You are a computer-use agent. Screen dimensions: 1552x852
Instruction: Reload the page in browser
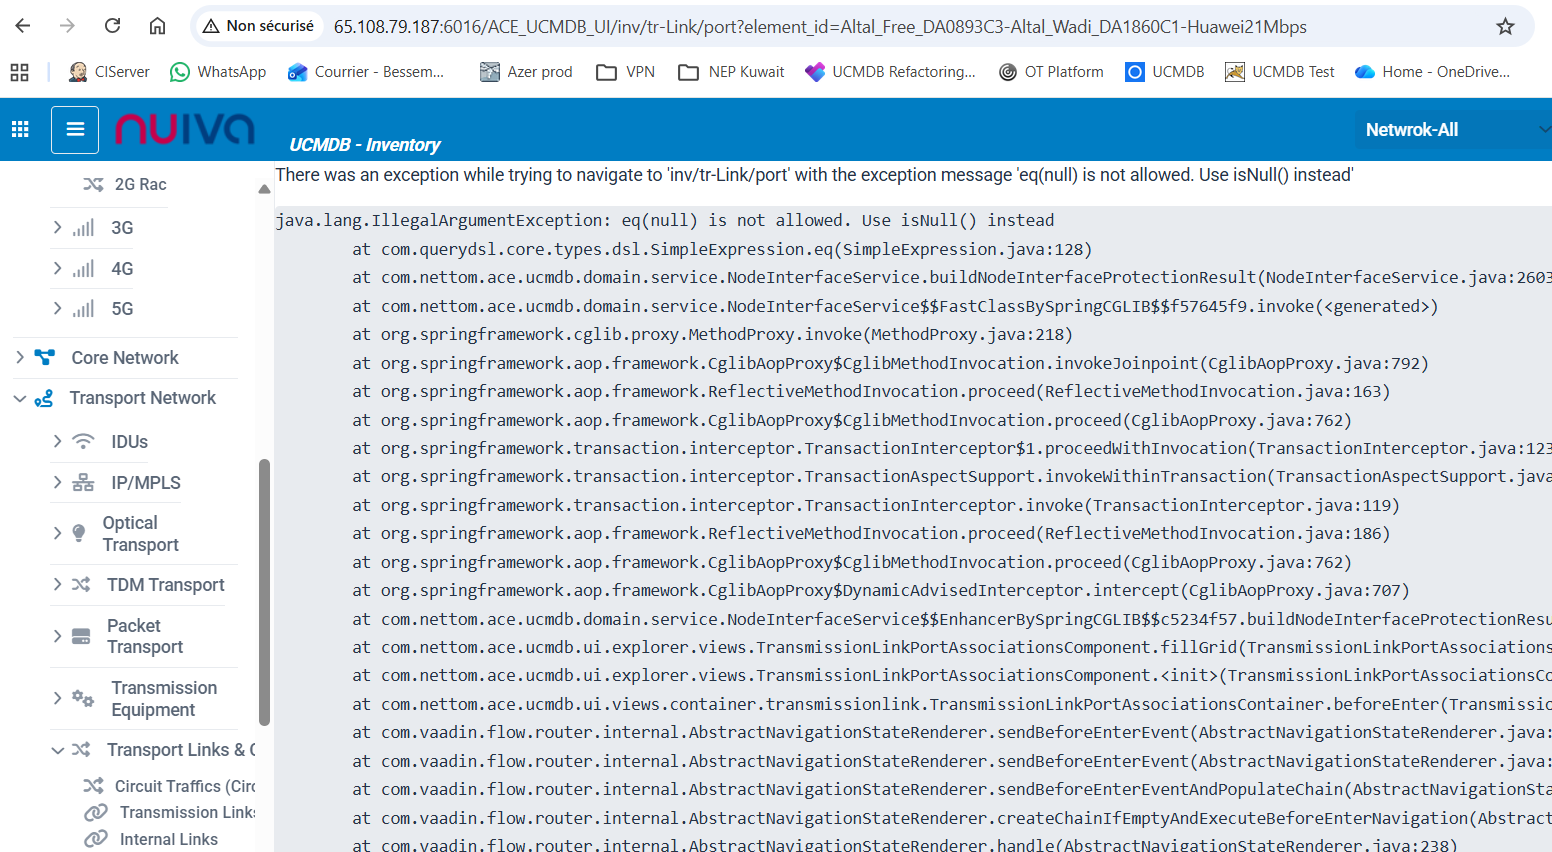[x=113, y=27]
